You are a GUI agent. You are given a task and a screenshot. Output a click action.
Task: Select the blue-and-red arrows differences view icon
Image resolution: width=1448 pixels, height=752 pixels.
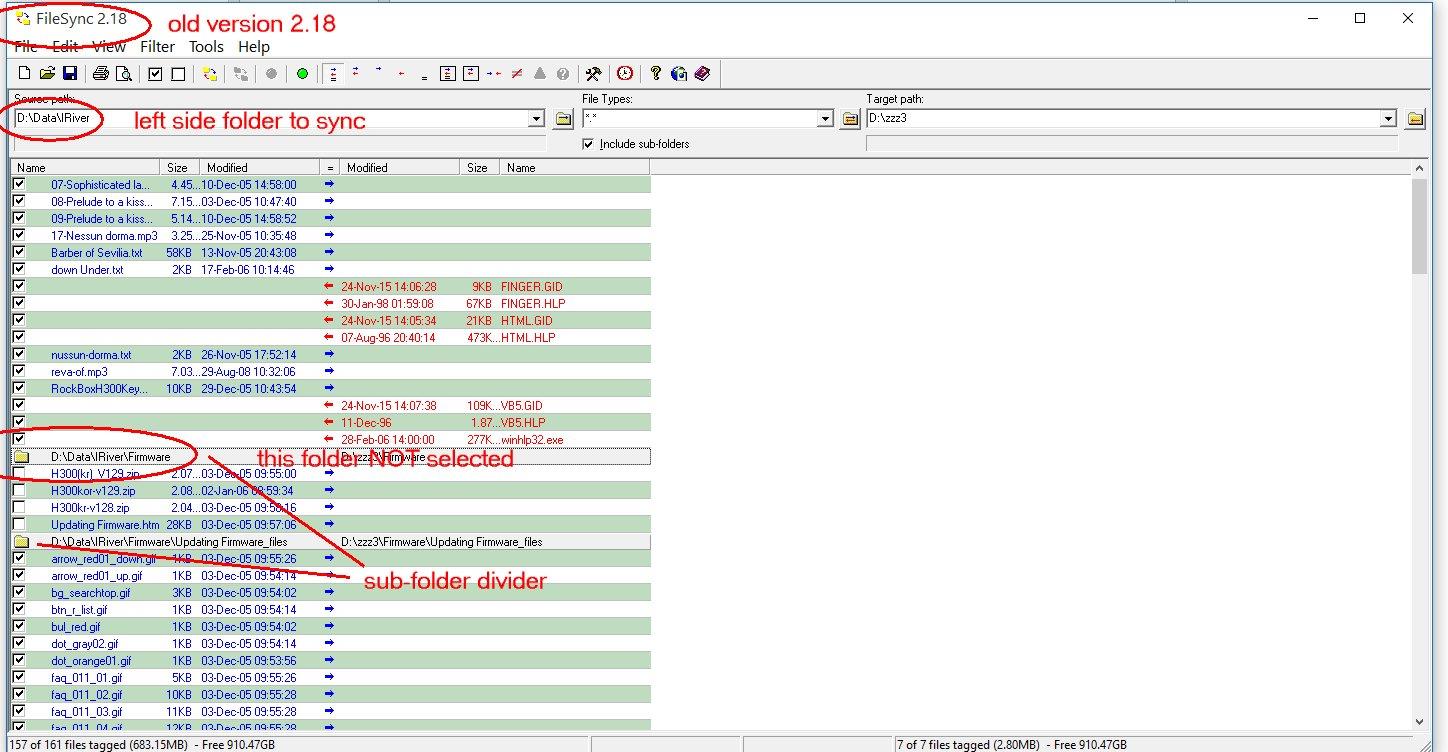(x=356, y=73)
